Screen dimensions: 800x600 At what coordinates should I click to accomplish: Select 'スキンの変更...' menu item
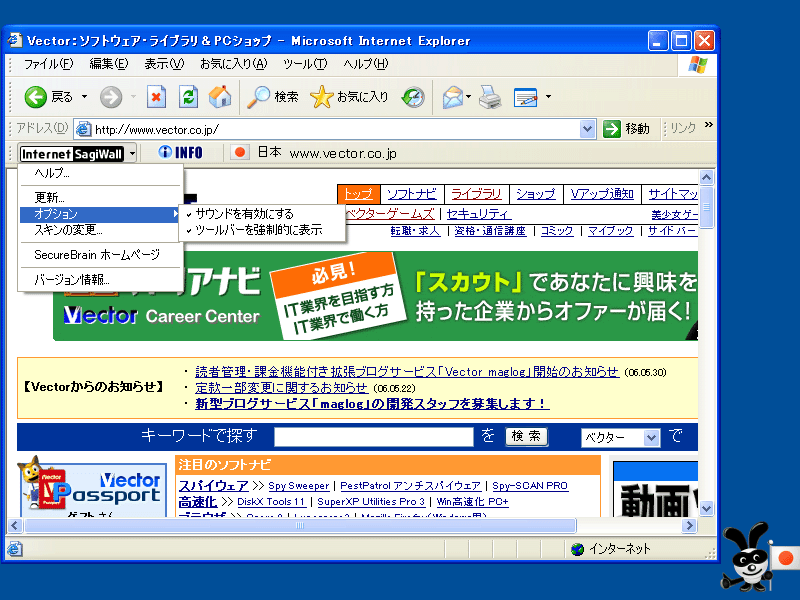click(x=101, y=230)
